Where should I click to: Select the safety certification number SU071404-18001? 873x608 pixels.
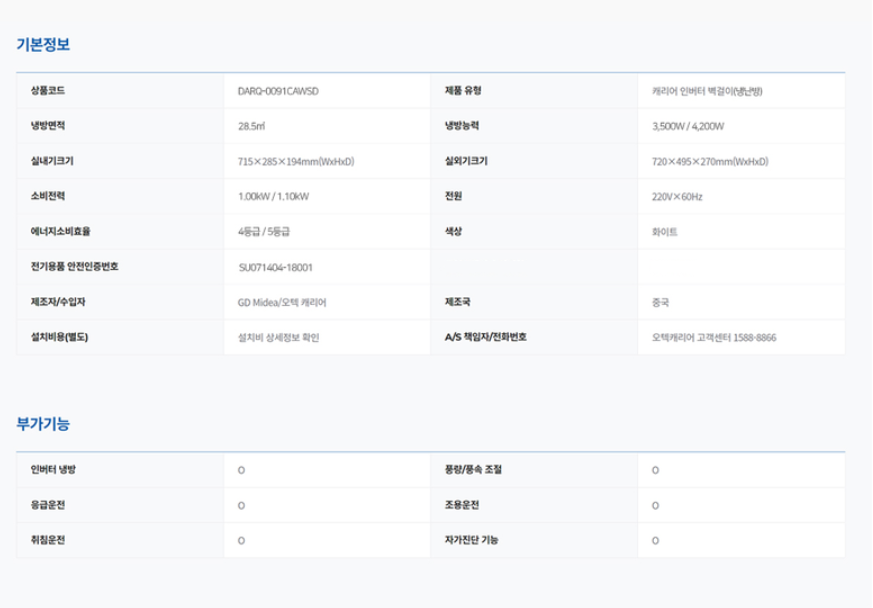click(276, 267)
